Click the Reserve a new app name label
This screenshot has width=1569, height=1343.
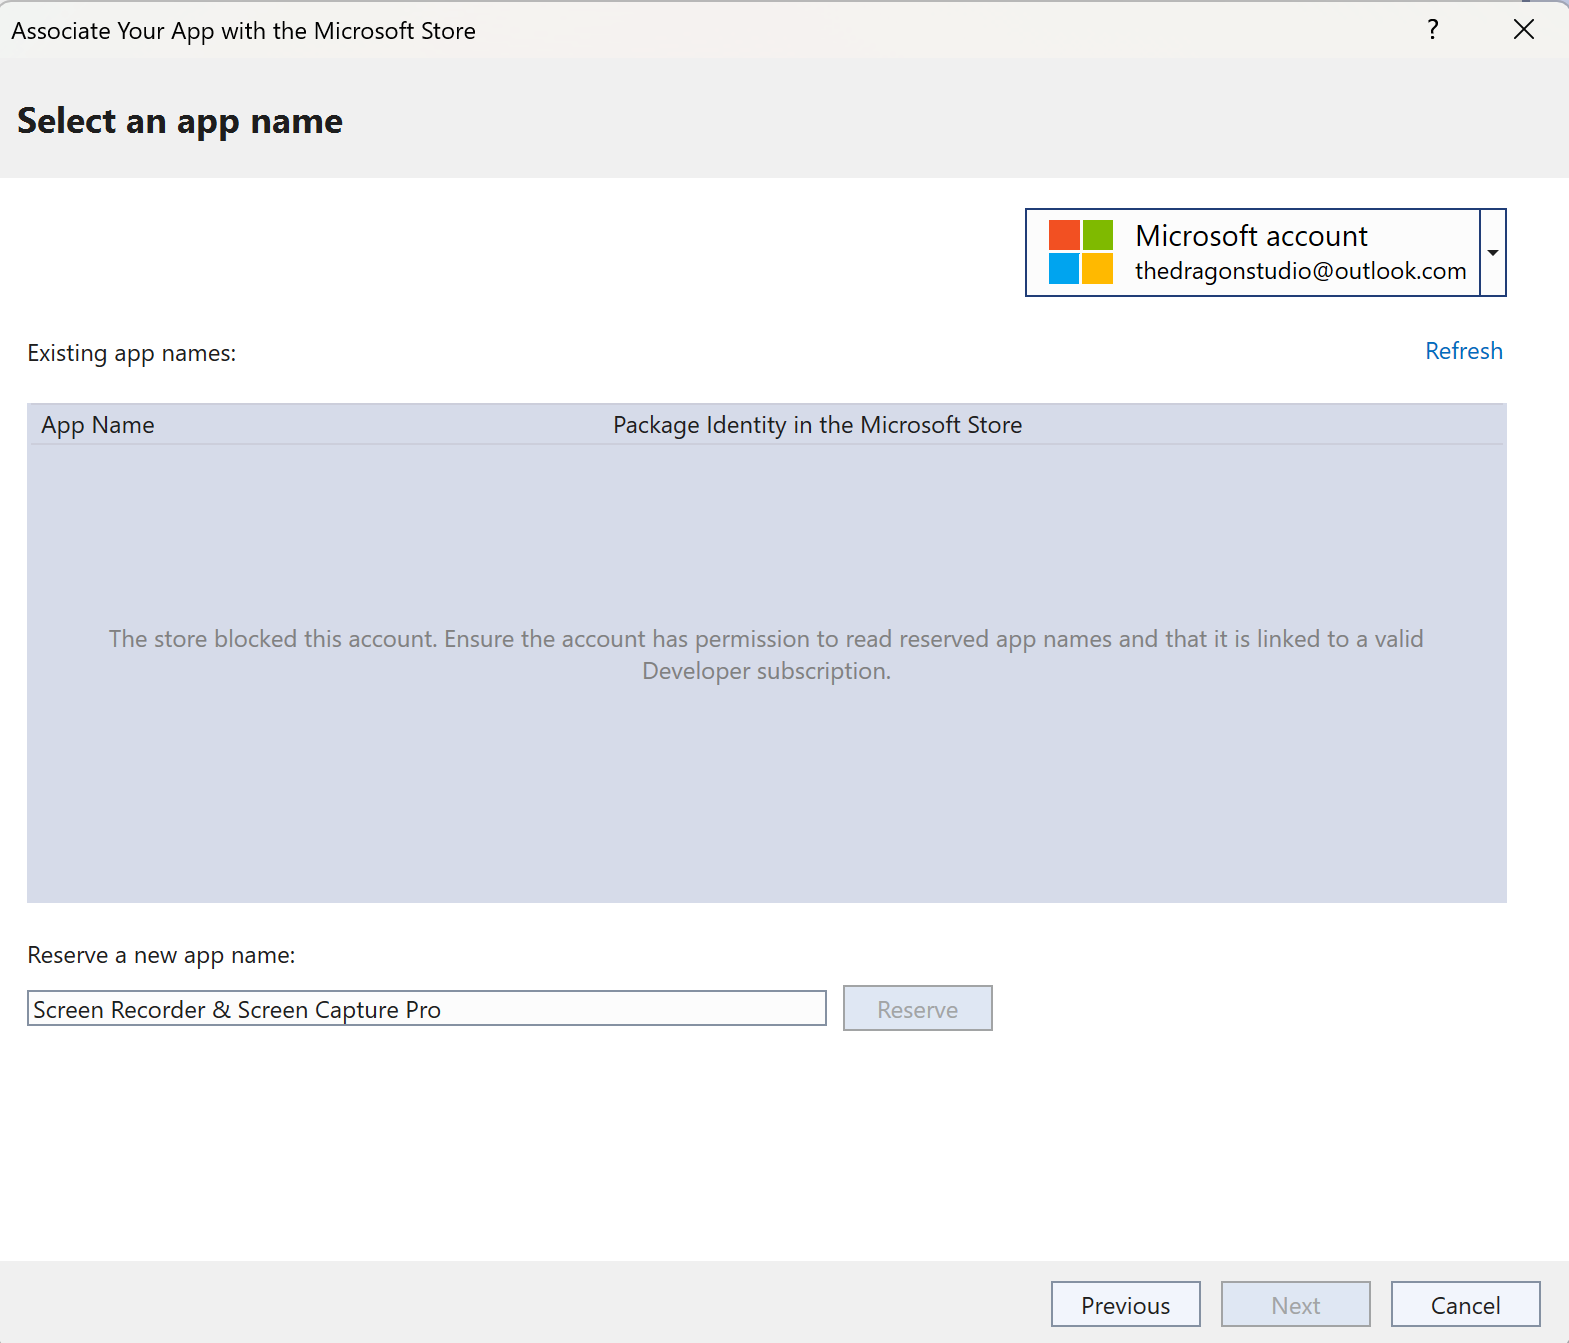pos(161,955)
